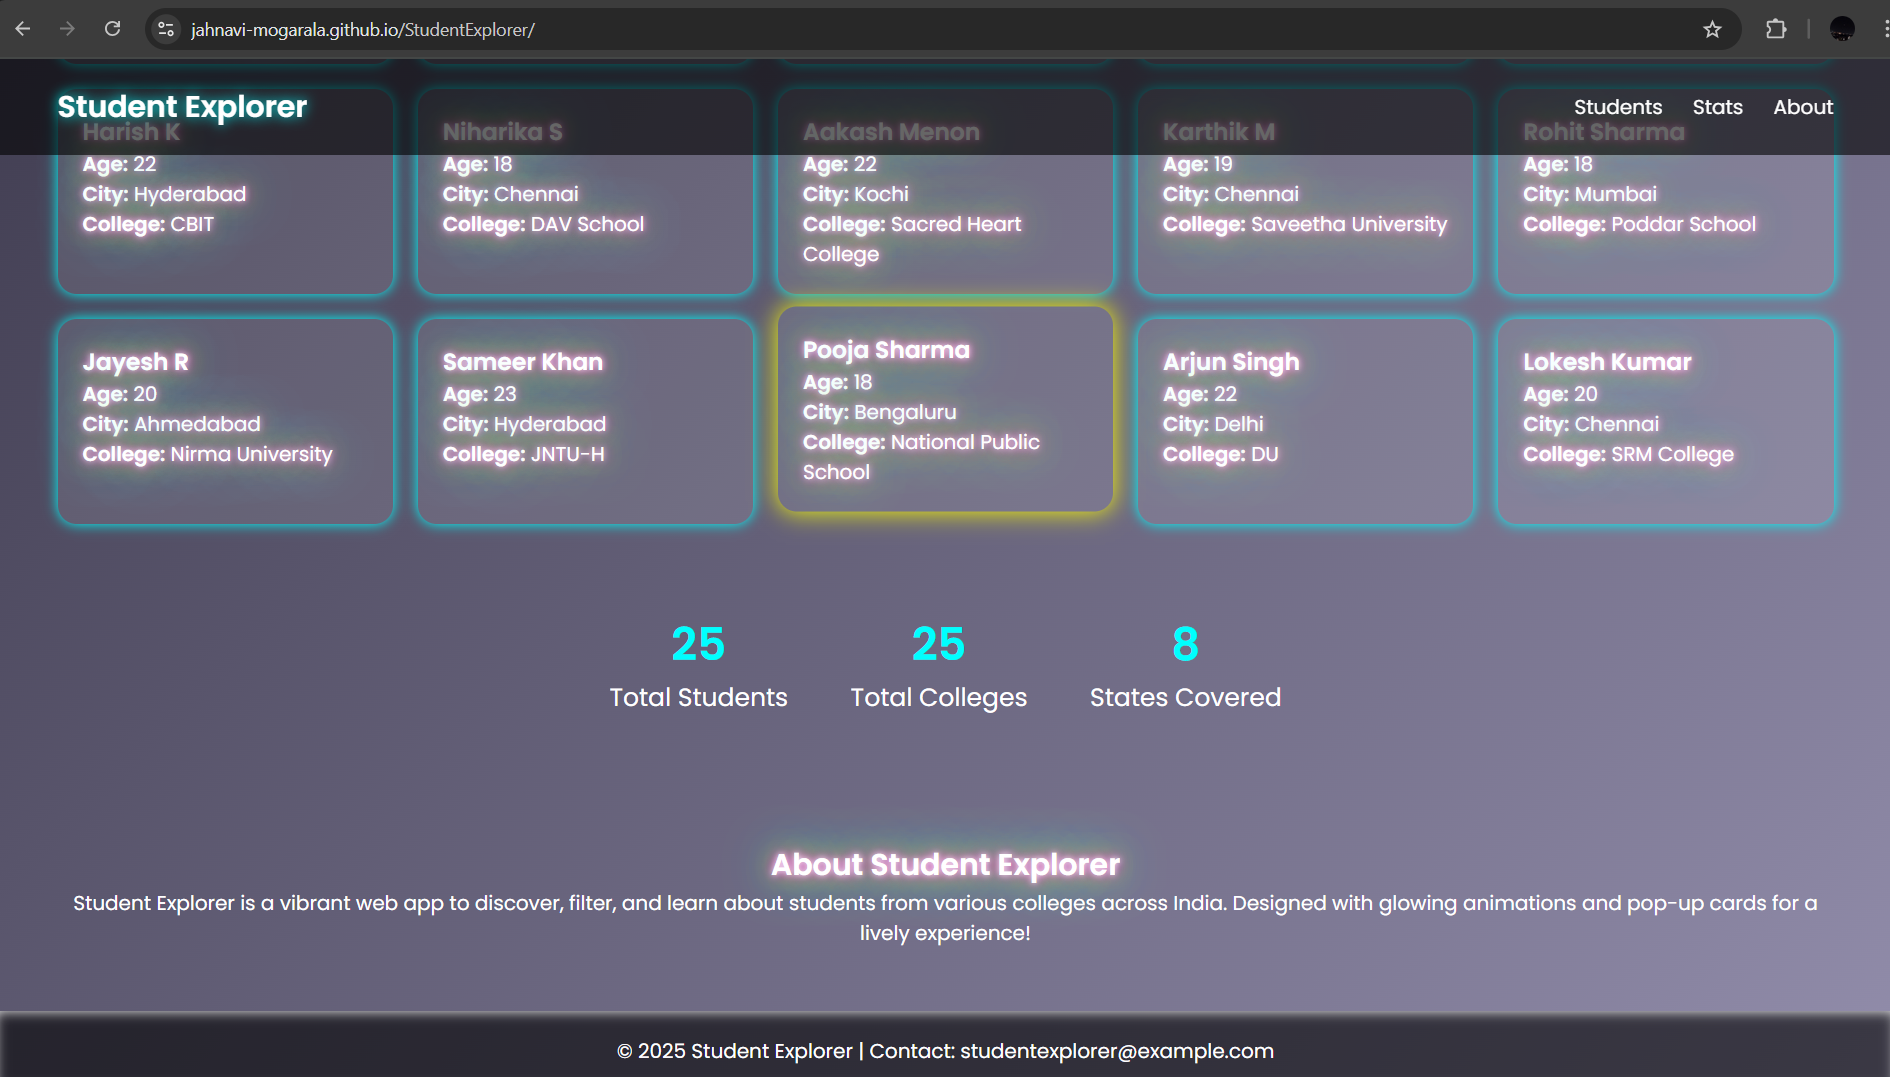Click the About description paragraph text
The image size is (1890, 1077).
click(945, 918)
